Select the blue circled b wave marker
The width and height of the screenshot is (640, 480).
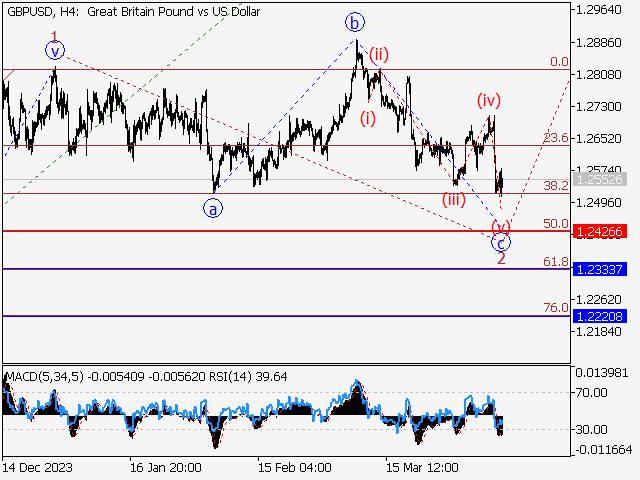pyautogui.click(x=354, y=23)
